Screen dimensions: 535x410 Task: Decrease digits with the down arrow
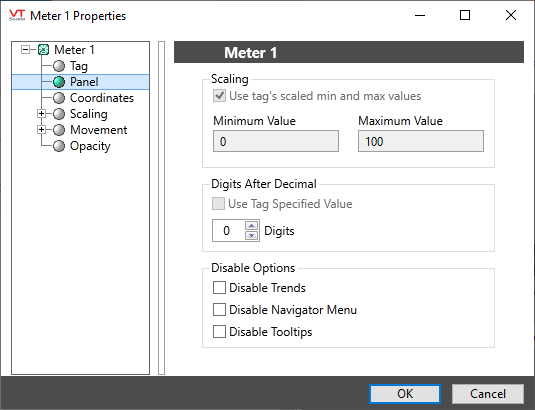[x=251, y=235]
